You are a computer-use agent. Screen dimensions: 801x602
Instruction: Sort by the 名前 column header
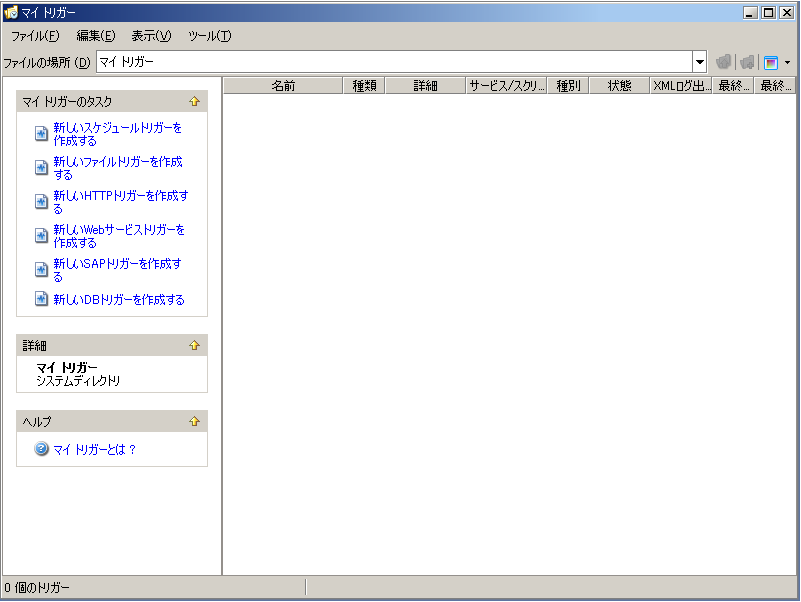click(x=283, y=86)
